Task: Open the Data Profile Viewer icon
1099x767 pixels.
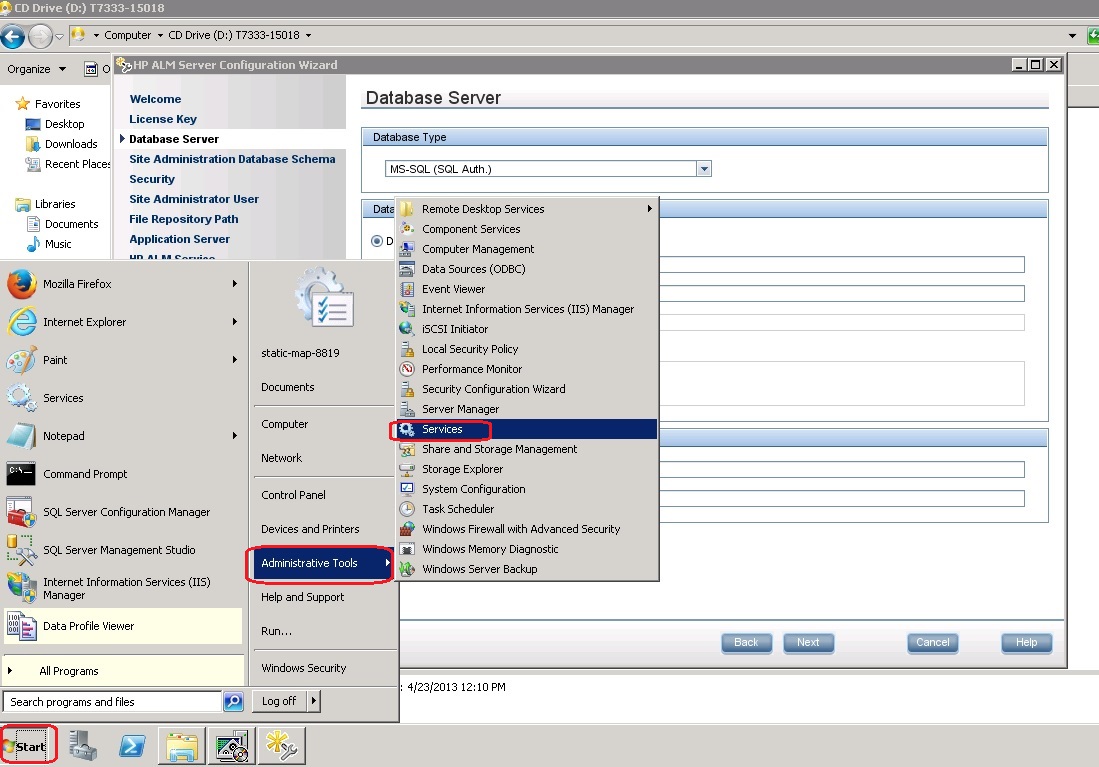Action: 21,626
